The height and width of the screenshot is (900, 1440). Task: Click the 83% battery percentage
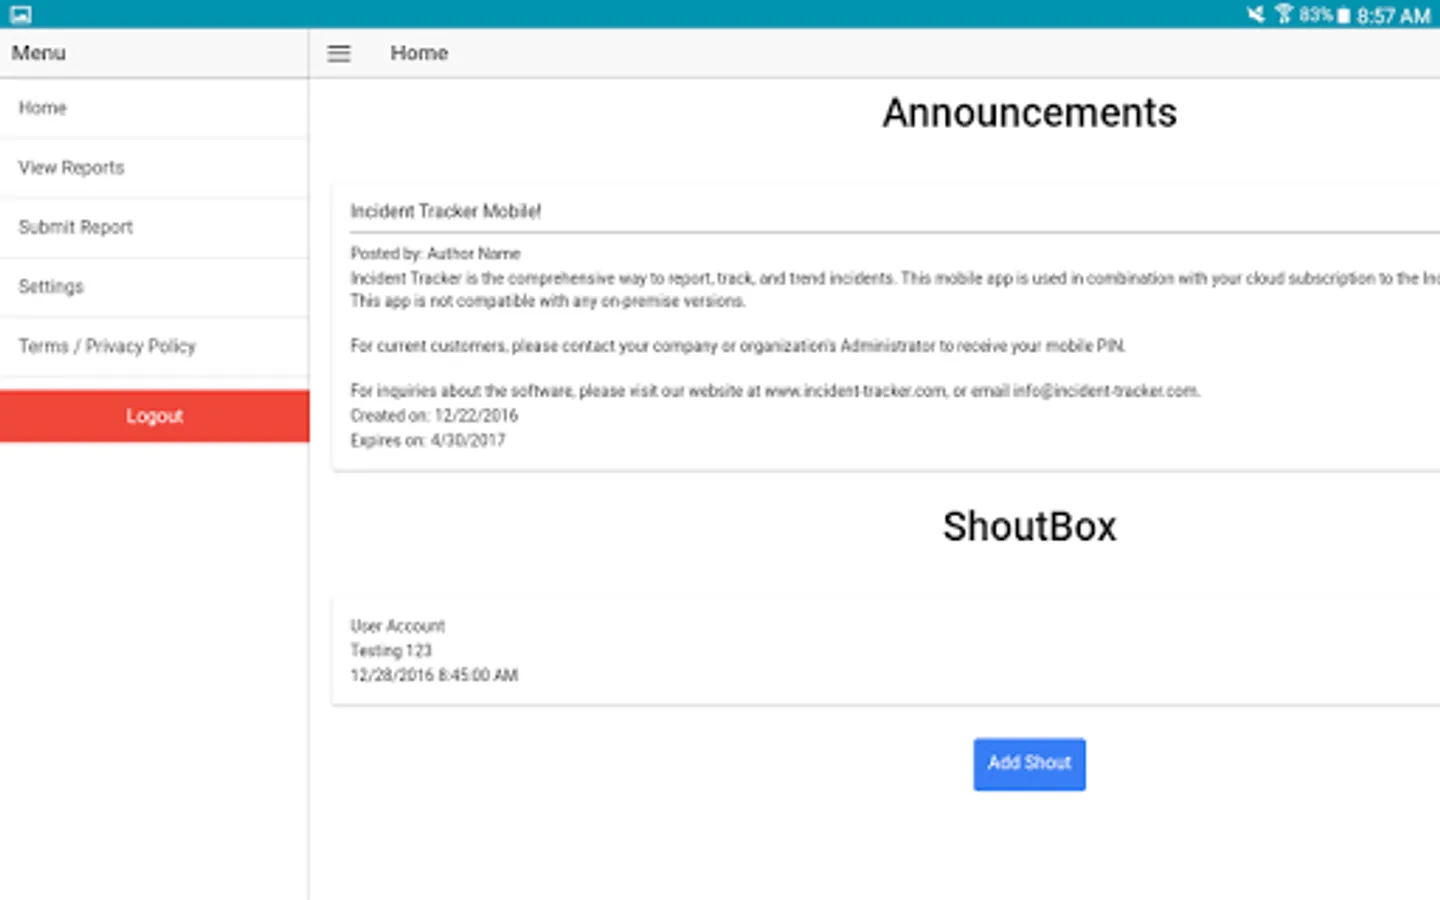pos(1316,14)
